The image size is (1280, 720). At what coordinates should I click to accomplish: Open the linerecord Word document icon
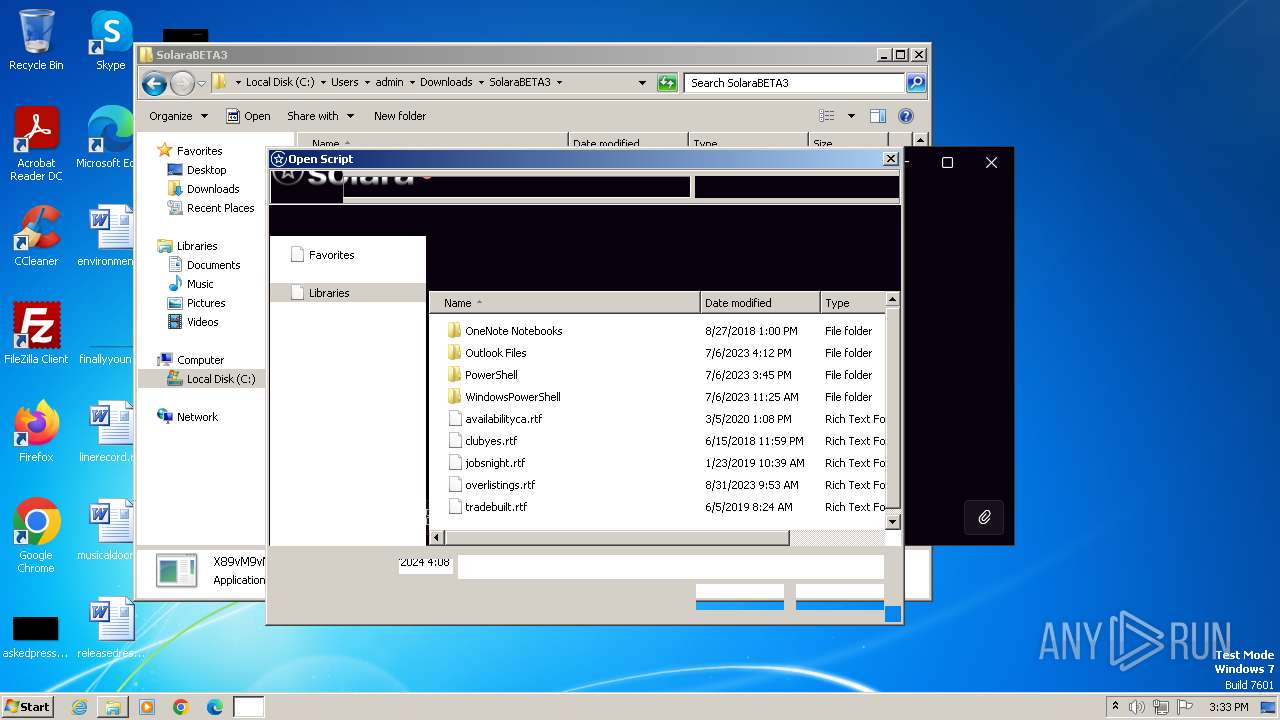click(108, 432)
